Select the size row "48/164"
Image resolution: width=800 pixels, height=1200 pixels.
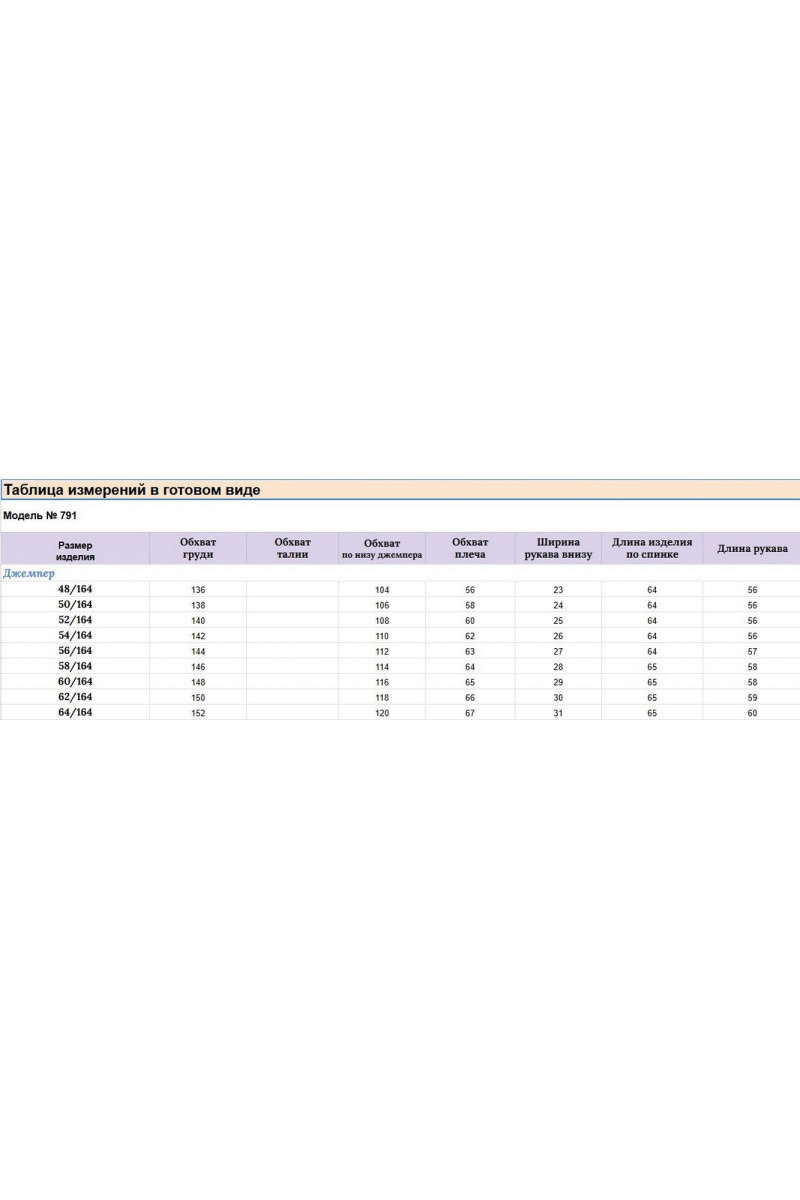tap(400, 590)
